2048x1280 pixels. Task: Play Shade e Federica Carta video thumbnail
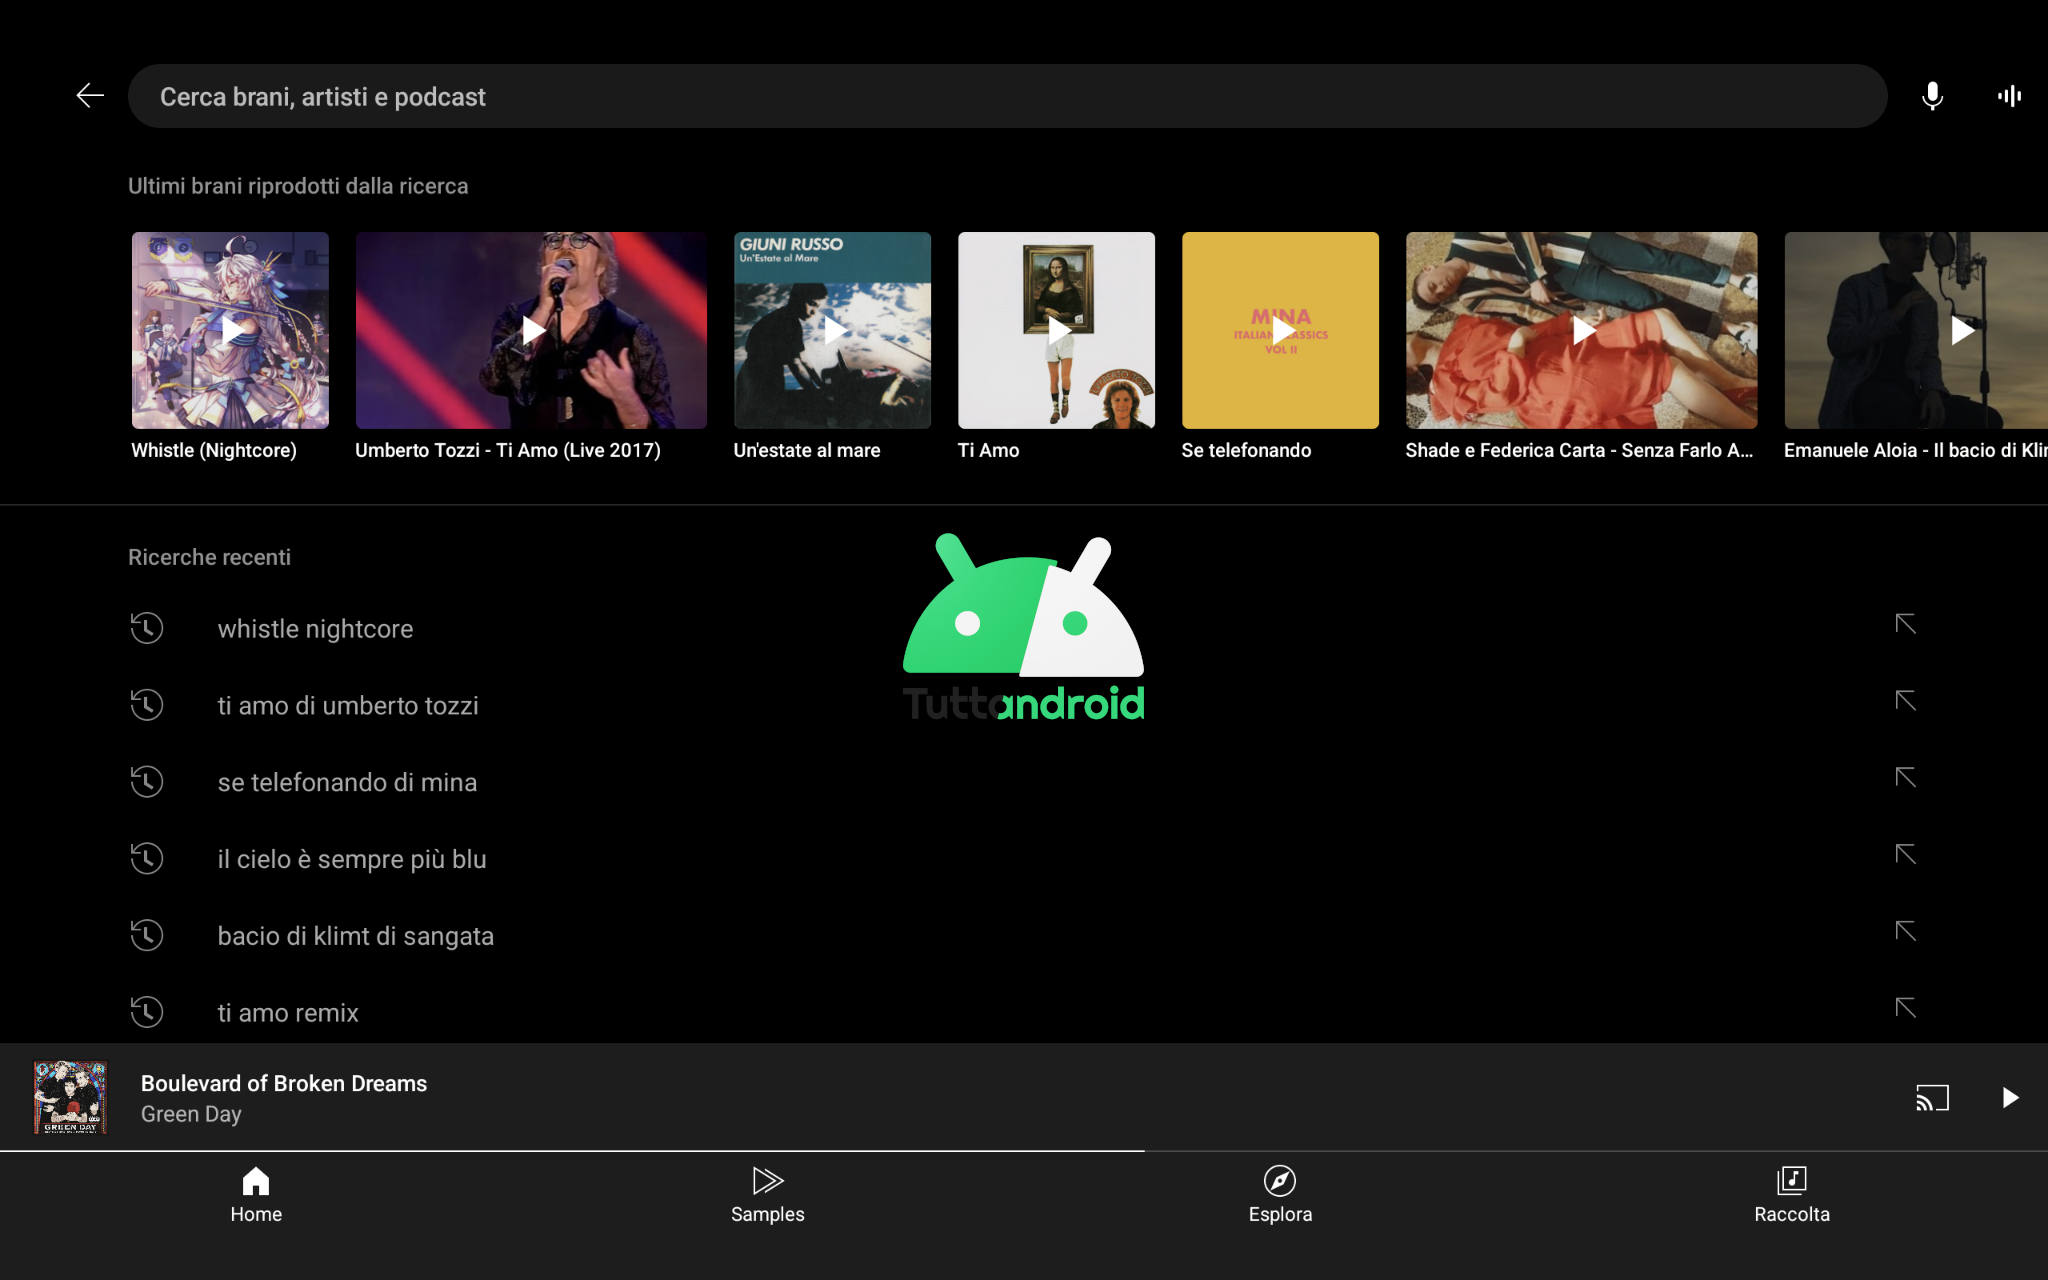tap(1581, 330)
